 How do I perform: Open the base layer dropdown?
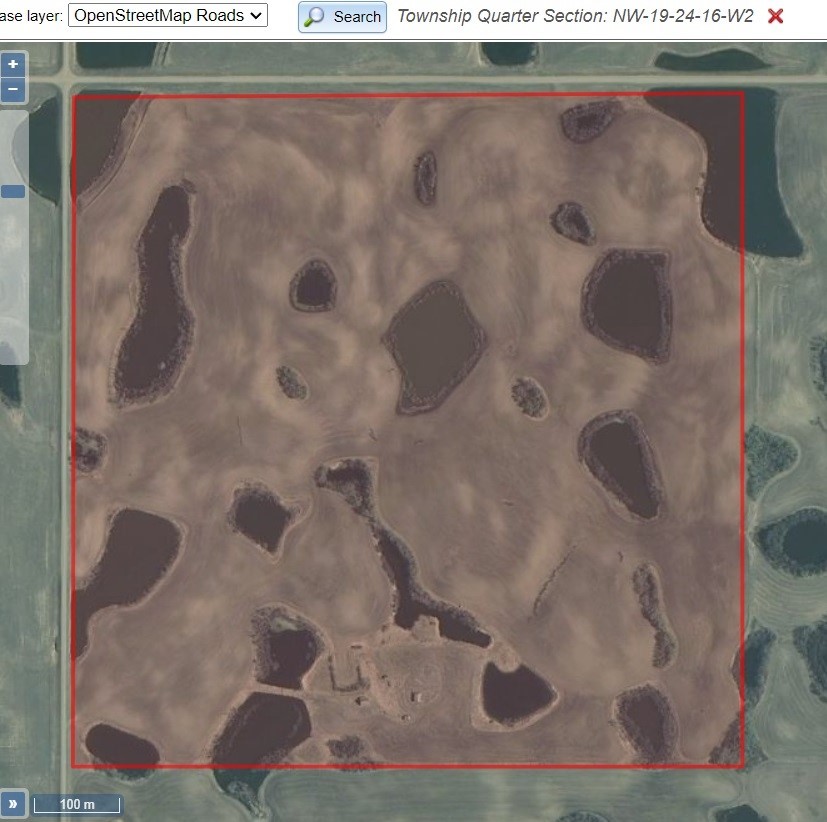tap(168, 15)
